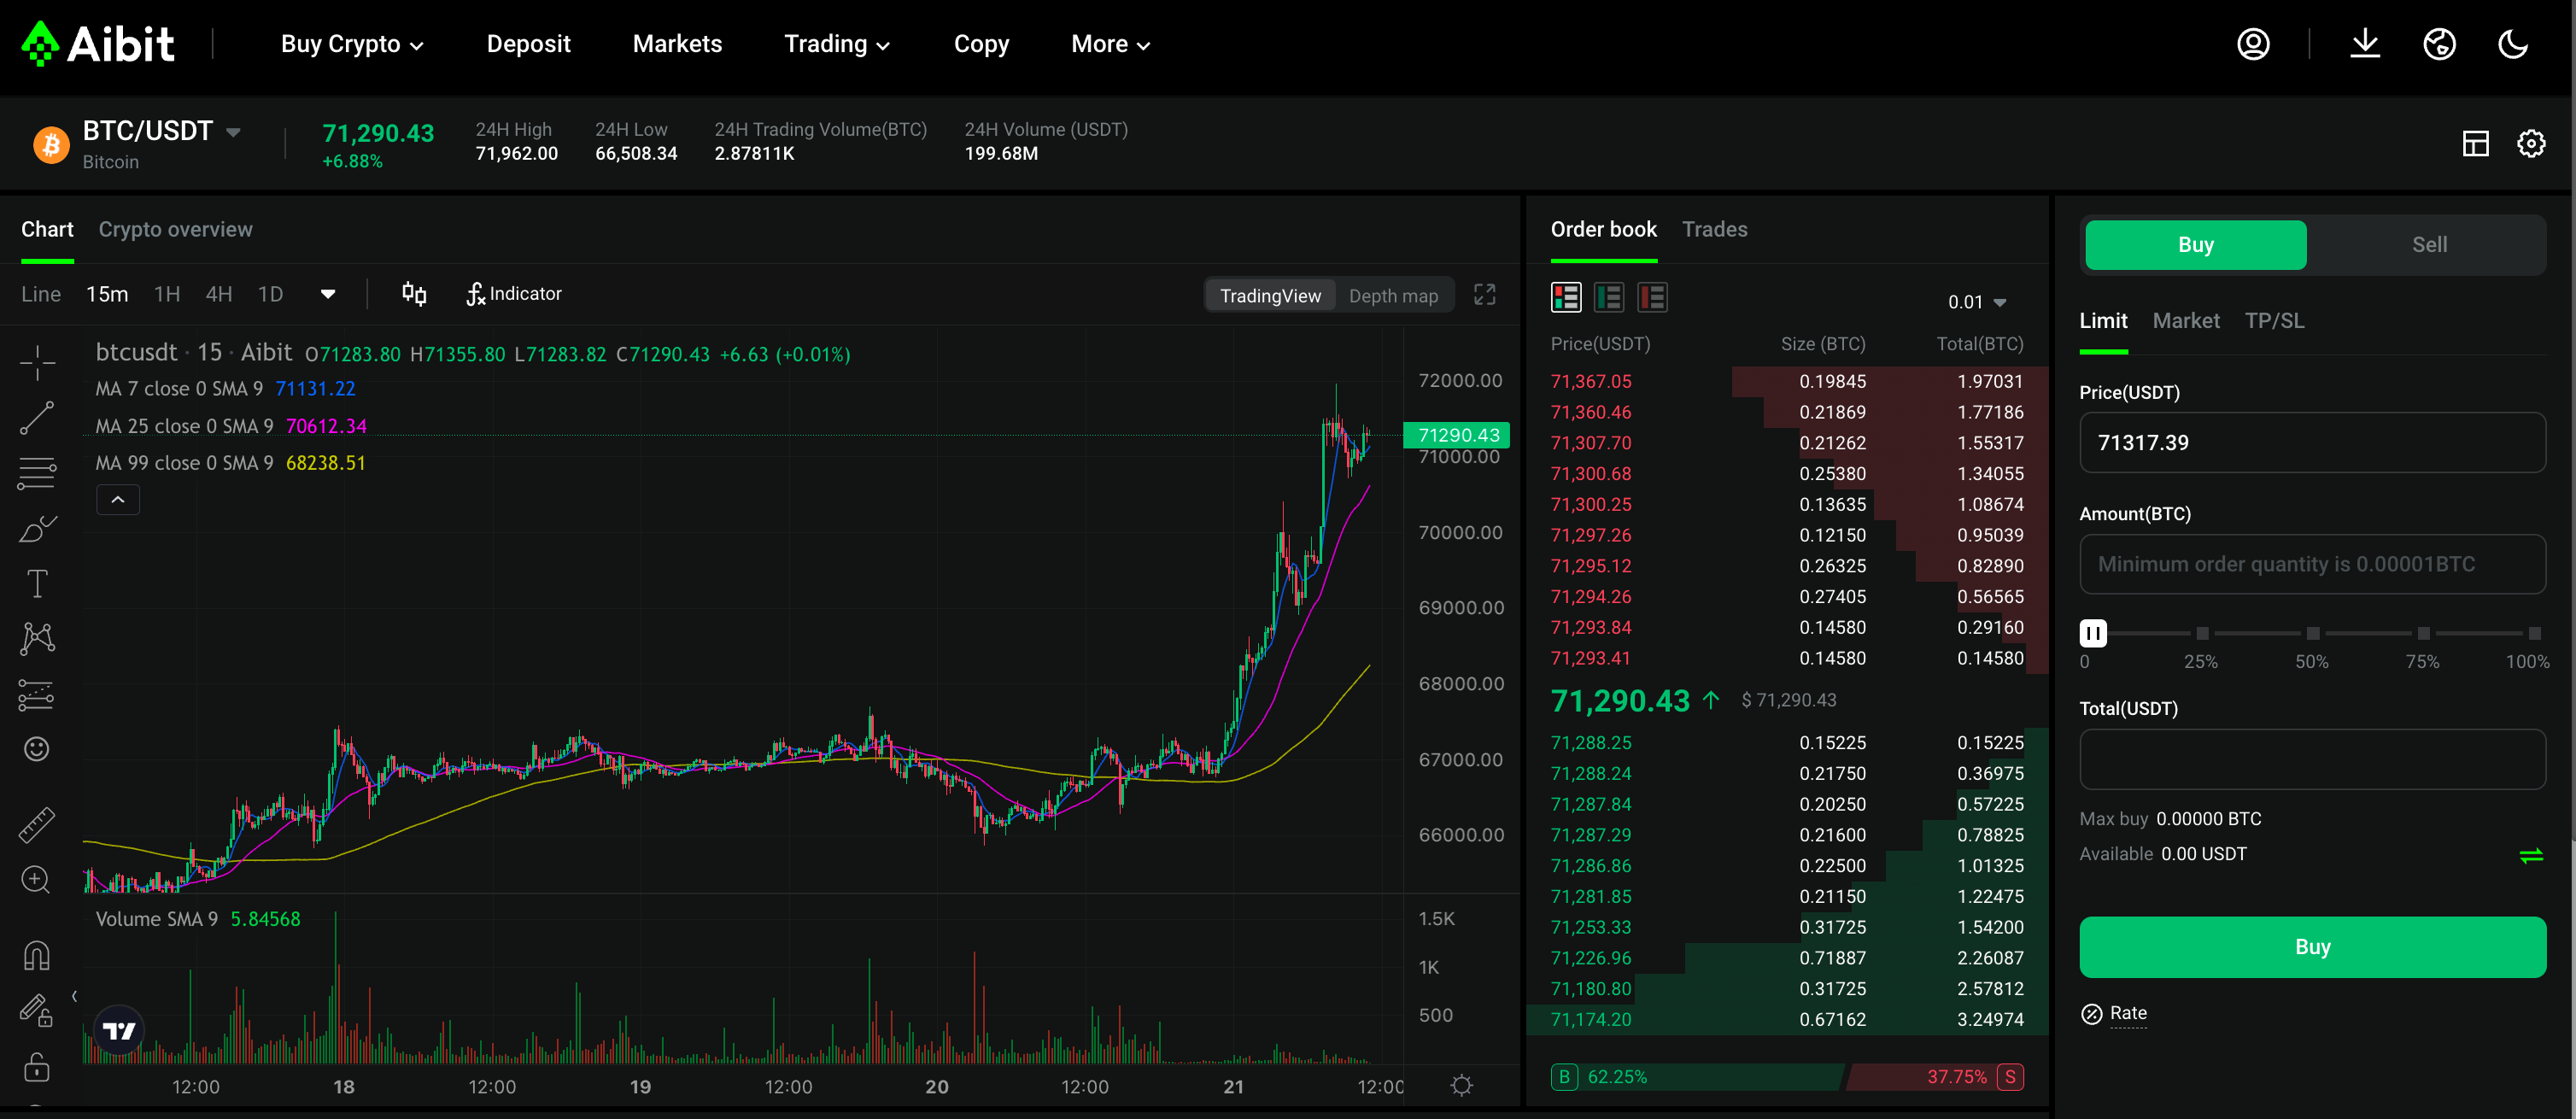This screenshot has height=1119, width=2576.
Task: Switch to Crypto overview tab
Action: 175,229
